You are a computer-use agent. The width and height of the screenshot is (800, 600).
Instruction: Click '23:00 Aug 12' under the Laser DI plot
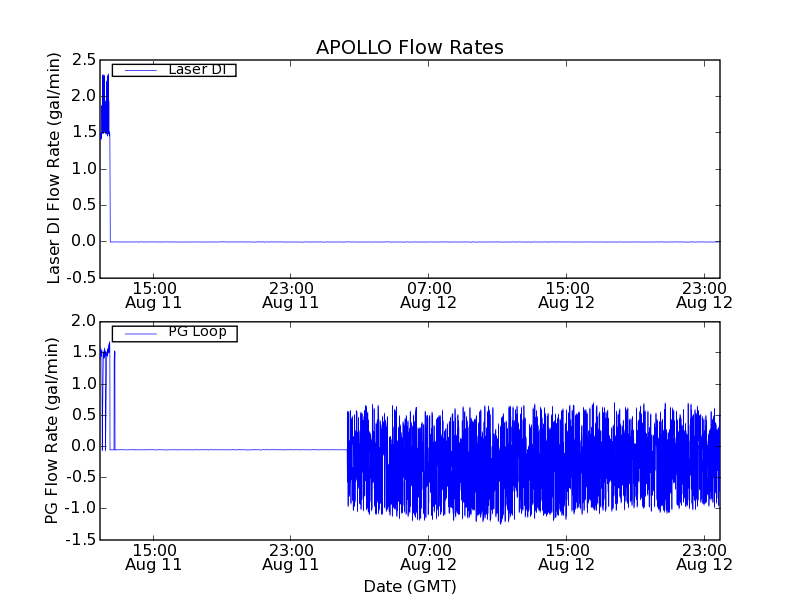pos(704,296)
